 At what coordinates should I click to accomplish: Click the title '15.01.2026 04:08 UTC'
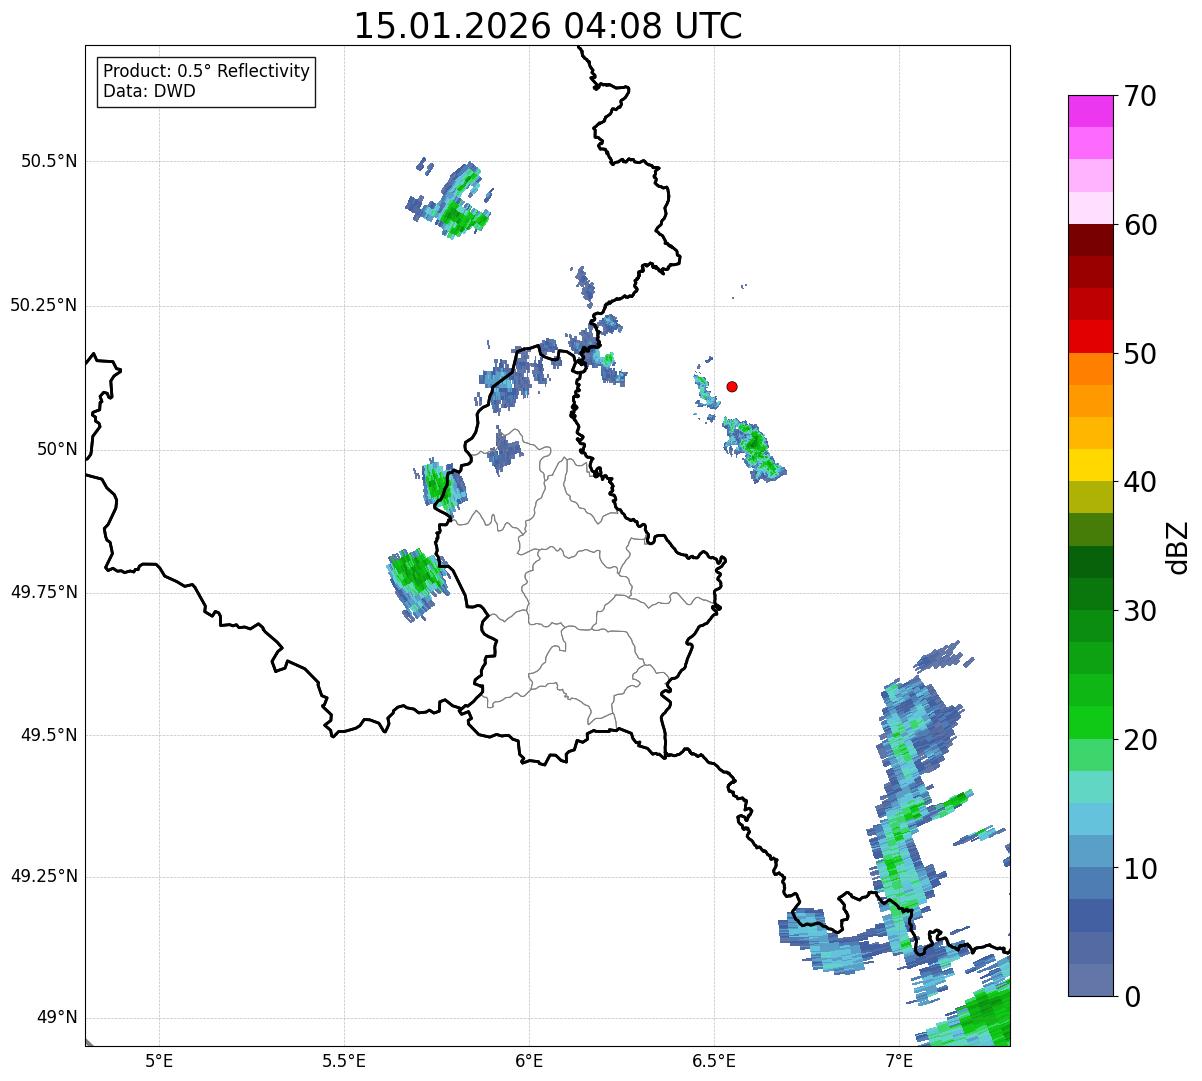coord(548,26)
